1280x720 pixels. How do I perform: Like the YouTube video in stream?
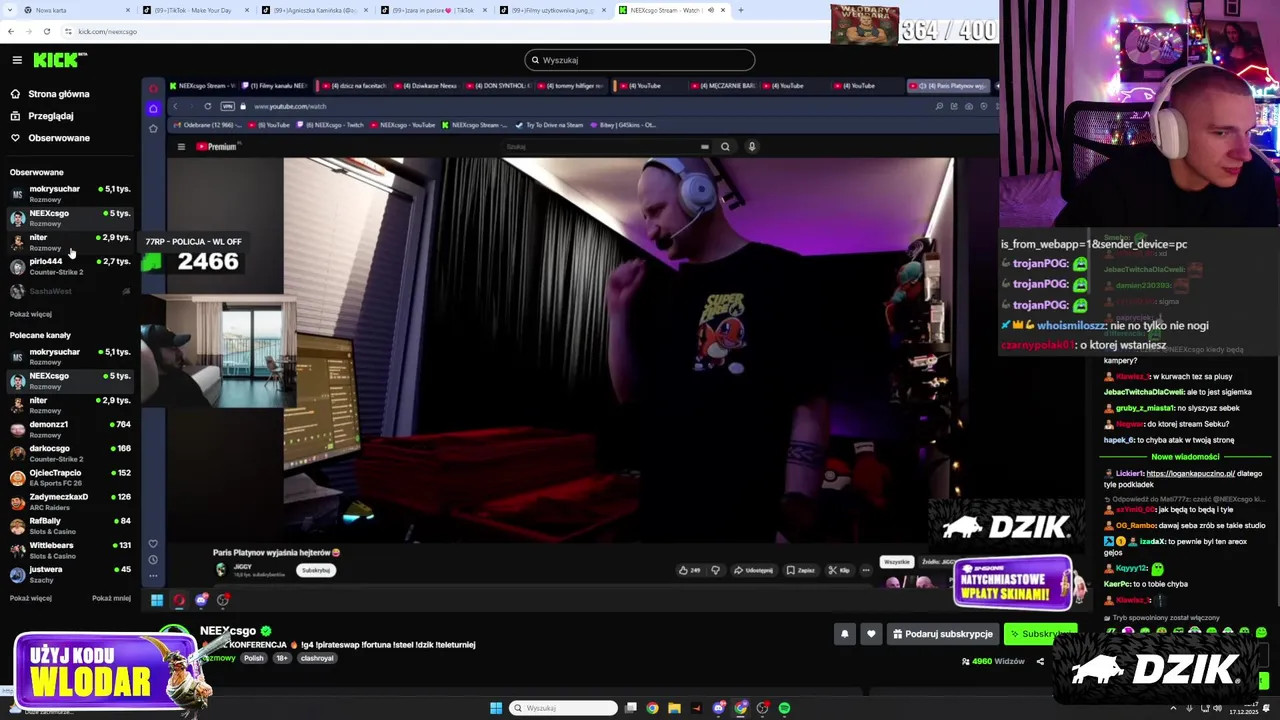pyautogui.click(x=689, y=570)
